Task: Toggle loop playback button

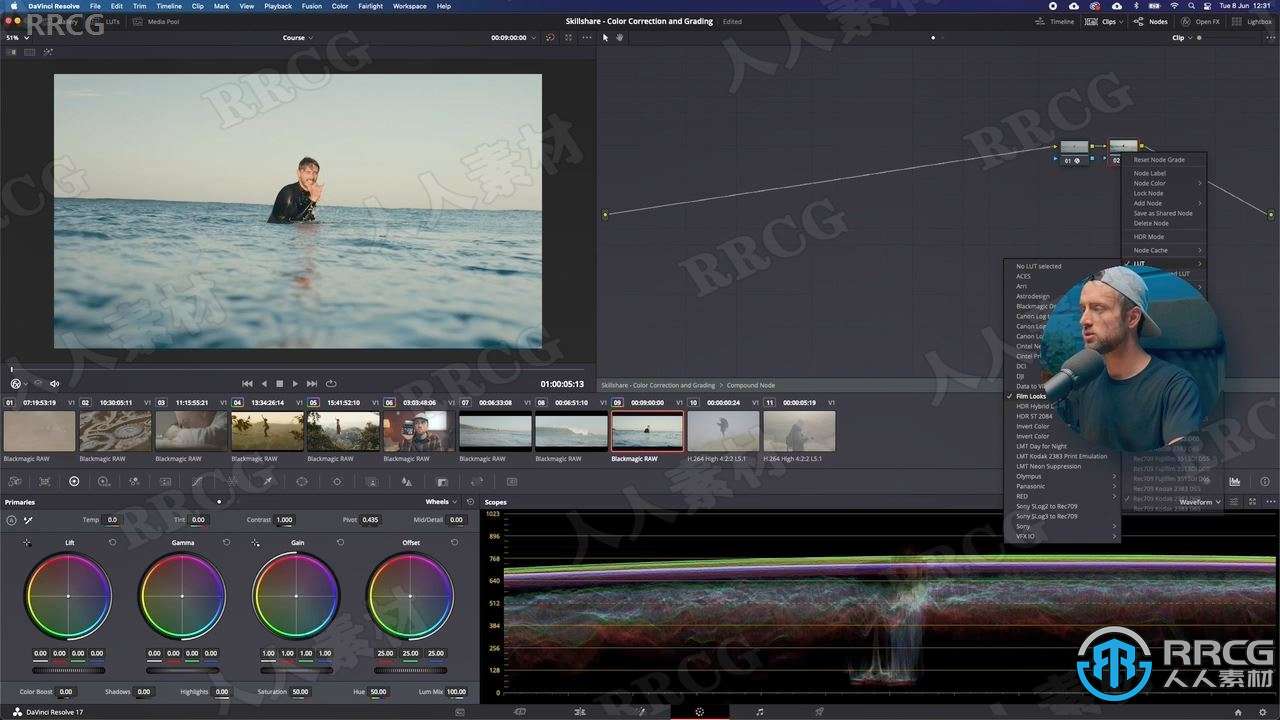Action: point(331,383)
